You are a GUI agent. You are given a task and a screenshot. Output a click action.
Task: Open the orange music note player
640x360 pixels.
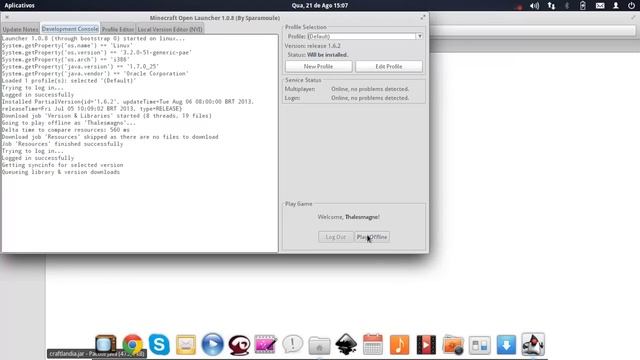pos(400,344)
